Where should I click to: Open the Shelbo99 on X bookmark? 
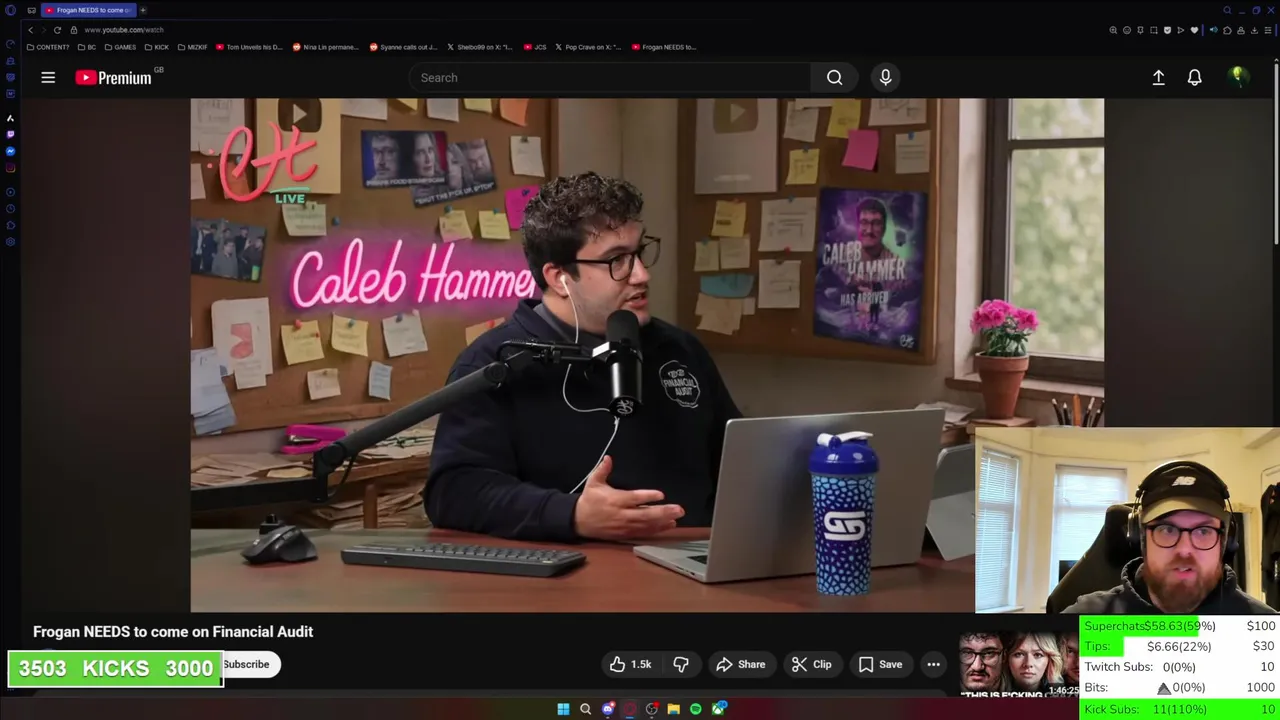click(x=479, y=47)
